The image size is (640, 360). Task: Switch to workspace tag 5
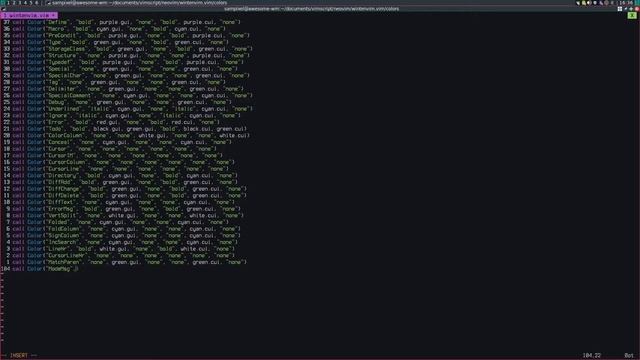[31, 2]
